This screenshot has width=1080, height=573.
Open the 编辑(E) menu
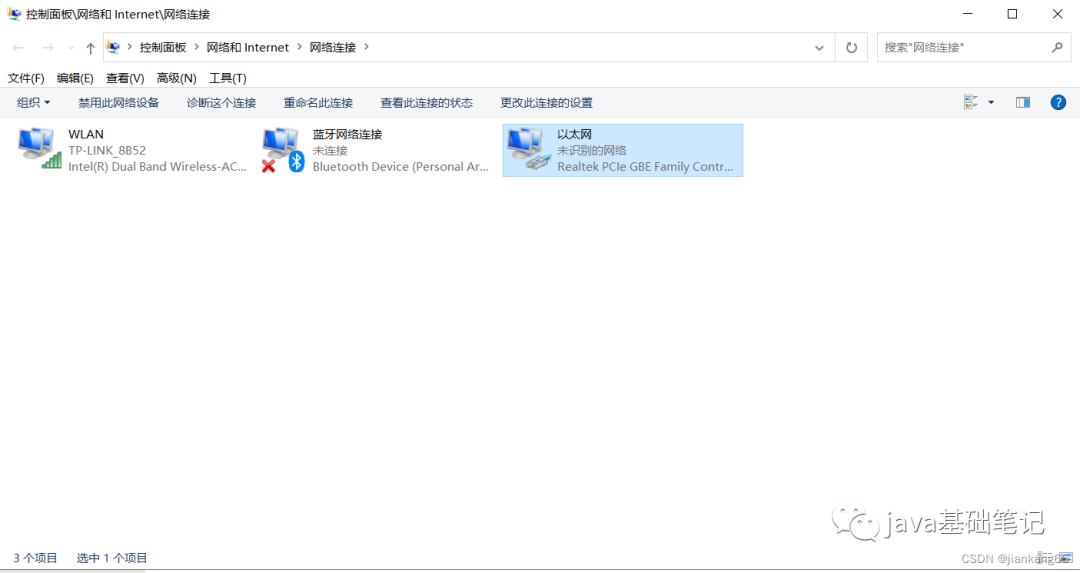[x=75, y=78]
